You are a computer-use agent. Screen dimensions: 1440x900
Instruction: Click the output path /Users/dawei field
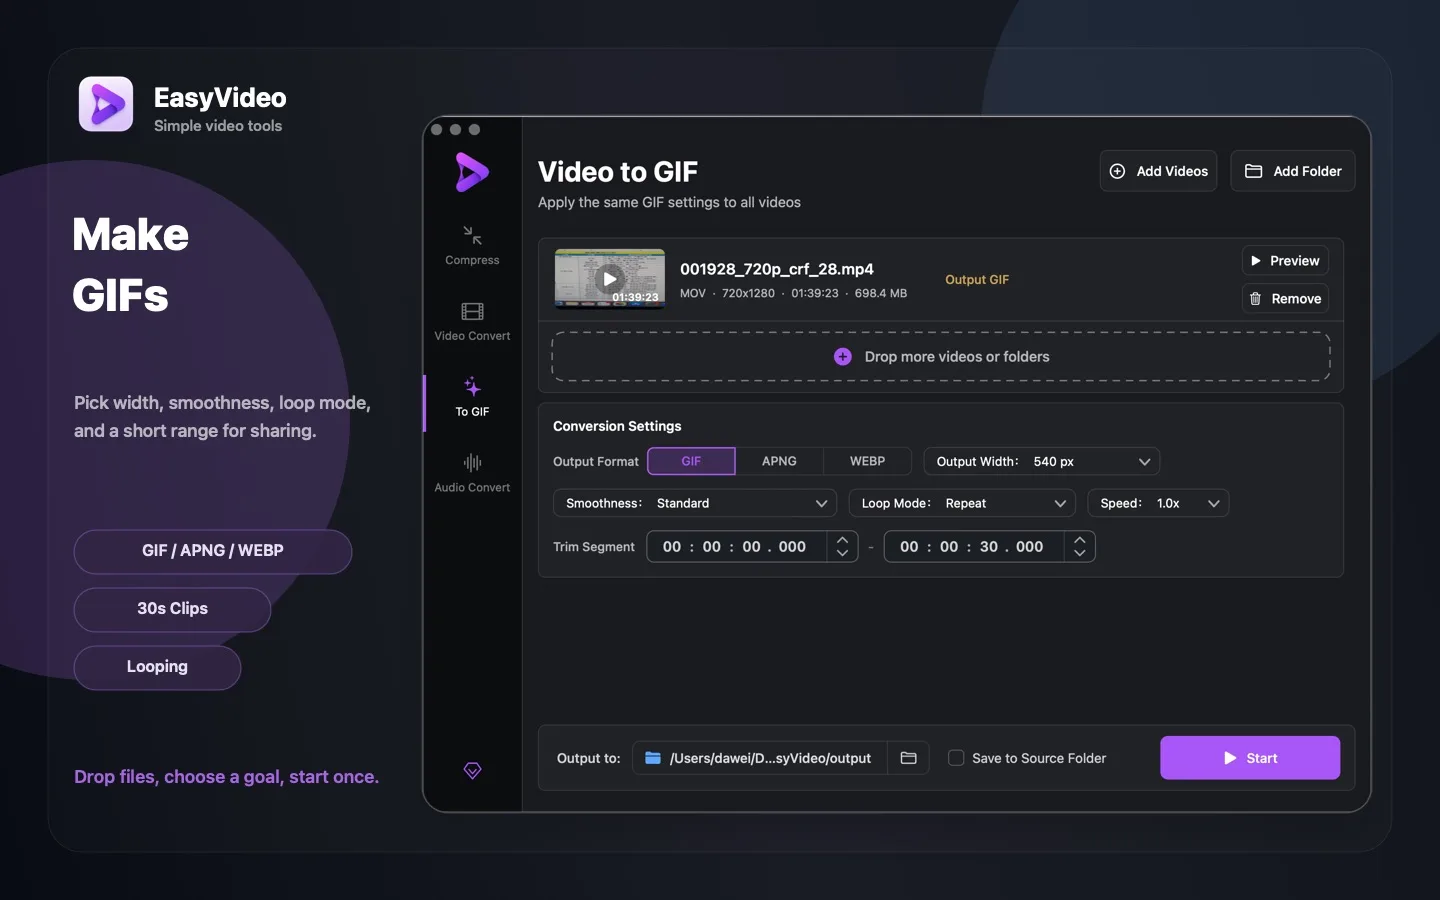pyautogui.click(x=760, y=758)
